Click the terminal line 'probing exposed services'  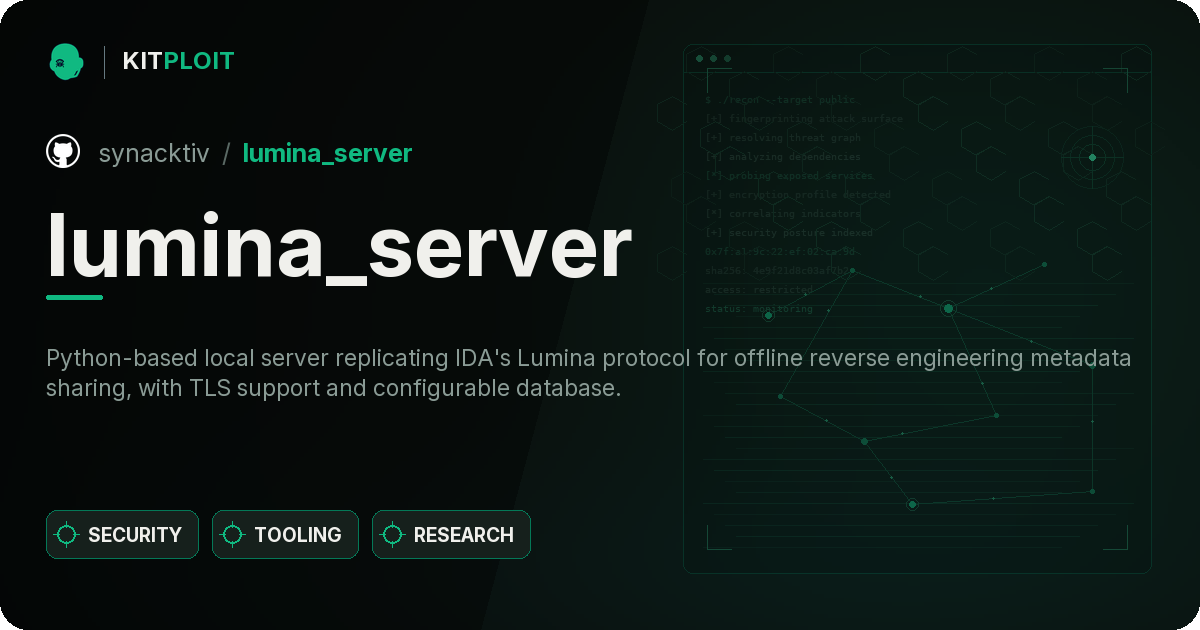(789, 176)
